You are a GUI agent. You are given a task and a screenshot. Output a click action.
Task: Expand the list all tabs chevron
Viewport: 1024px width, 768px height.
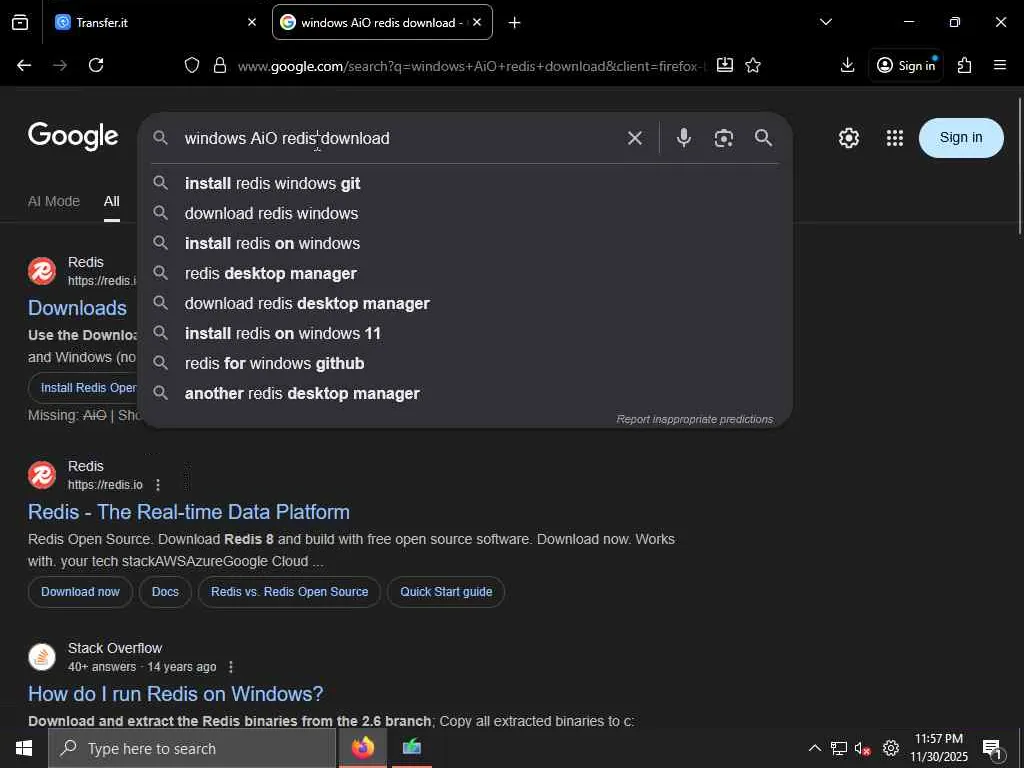tap(826, 22)
